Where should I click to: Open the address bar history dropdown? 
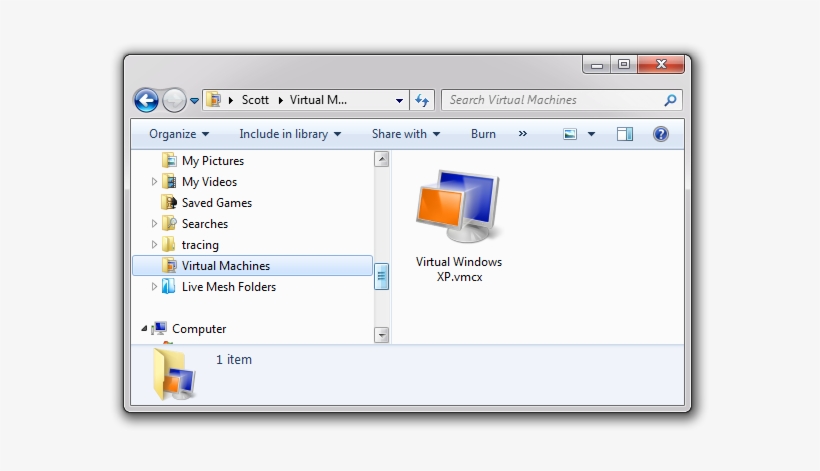(x=399, y=100)
